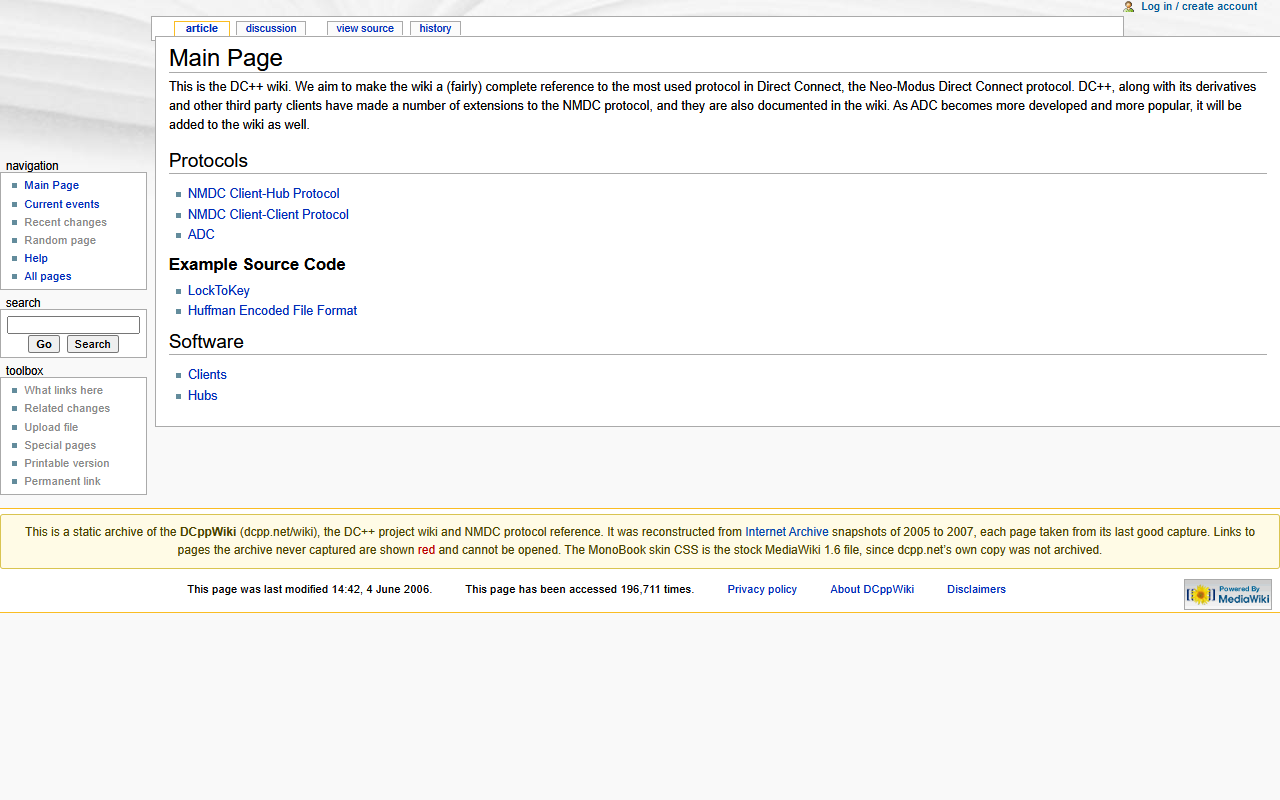
Task: Click Log in / create account link
Action: (1199, 6)
